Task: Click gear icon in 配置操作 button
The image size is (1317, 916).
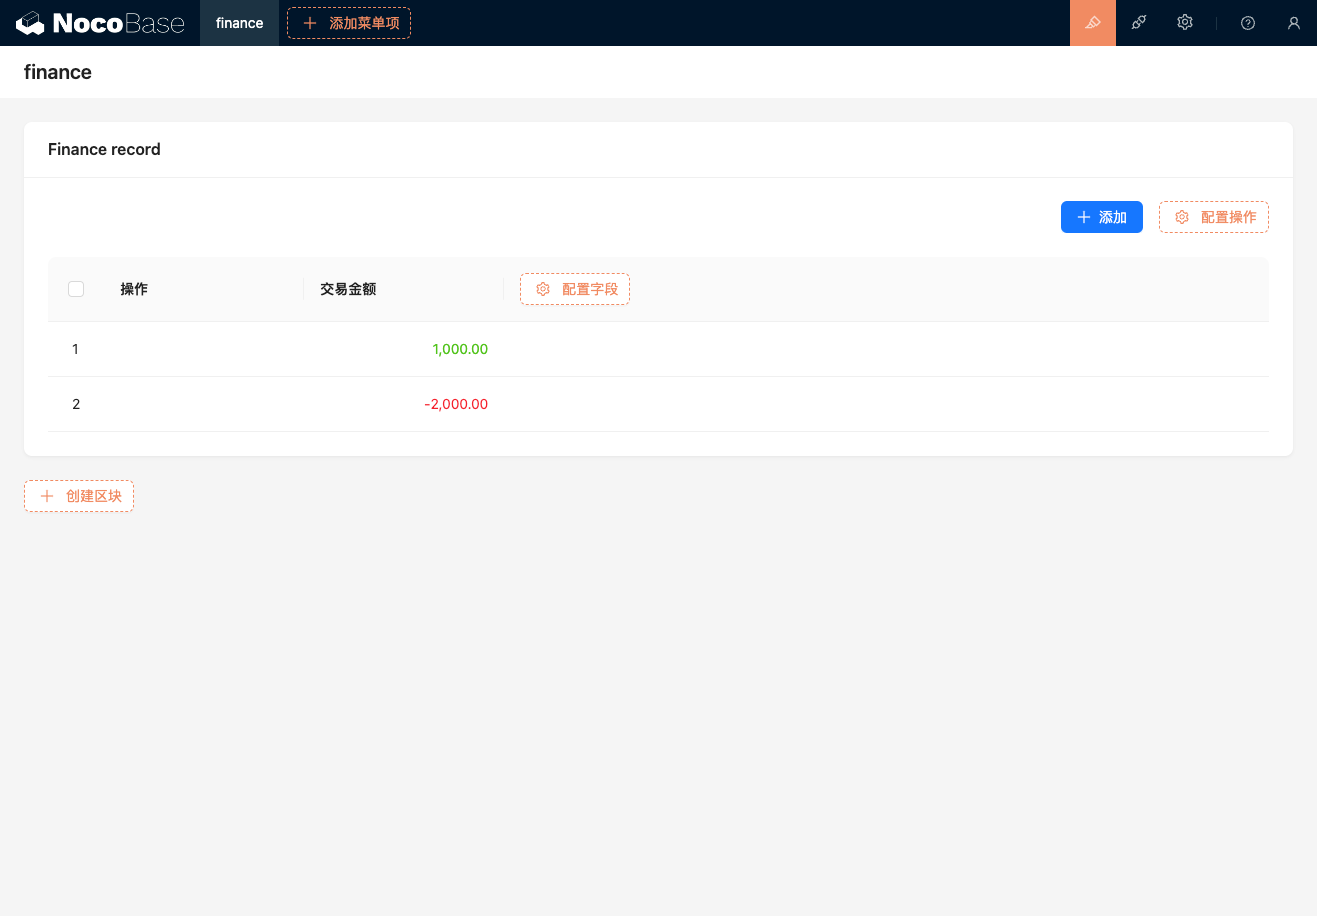Action: click(x=1182, y=217)
